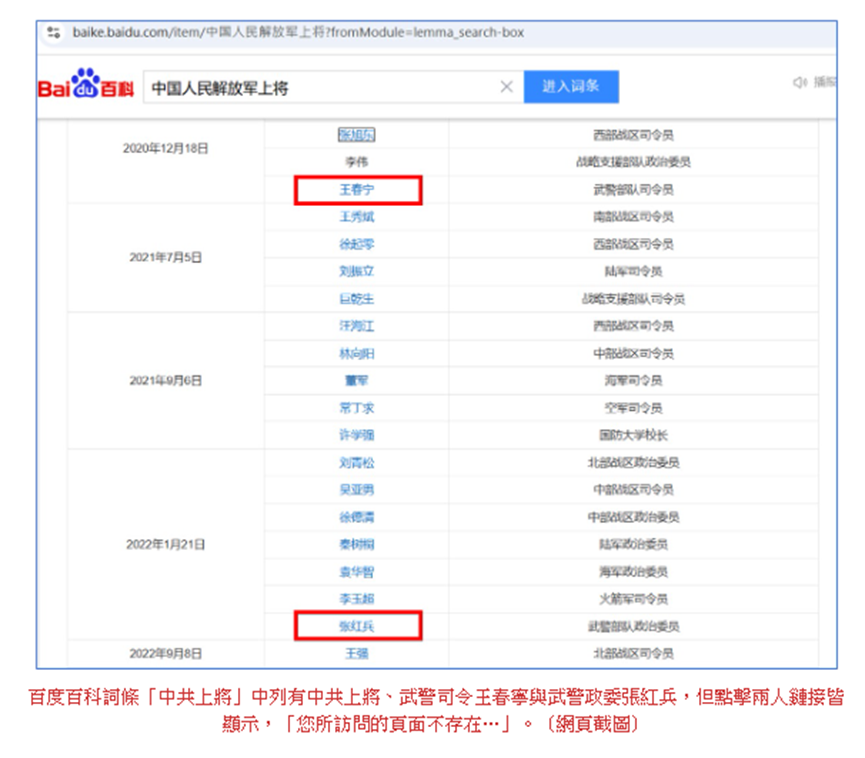
Task: Click the 陆军司令员 cell
Action: pyautogui.click(x=633, y=271)
